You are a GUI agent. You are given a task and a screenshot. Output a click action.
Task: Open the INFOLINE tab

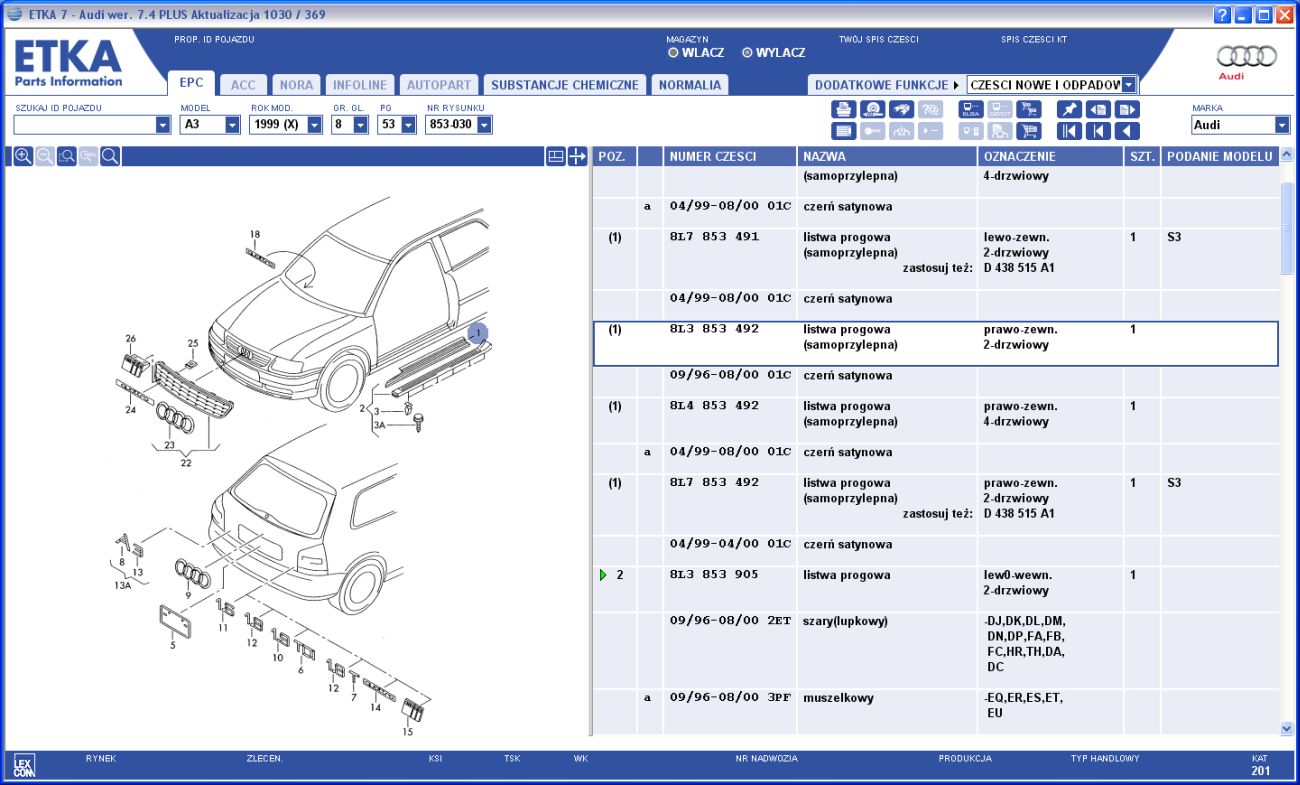pyautogui.click(x=360, y=85)
